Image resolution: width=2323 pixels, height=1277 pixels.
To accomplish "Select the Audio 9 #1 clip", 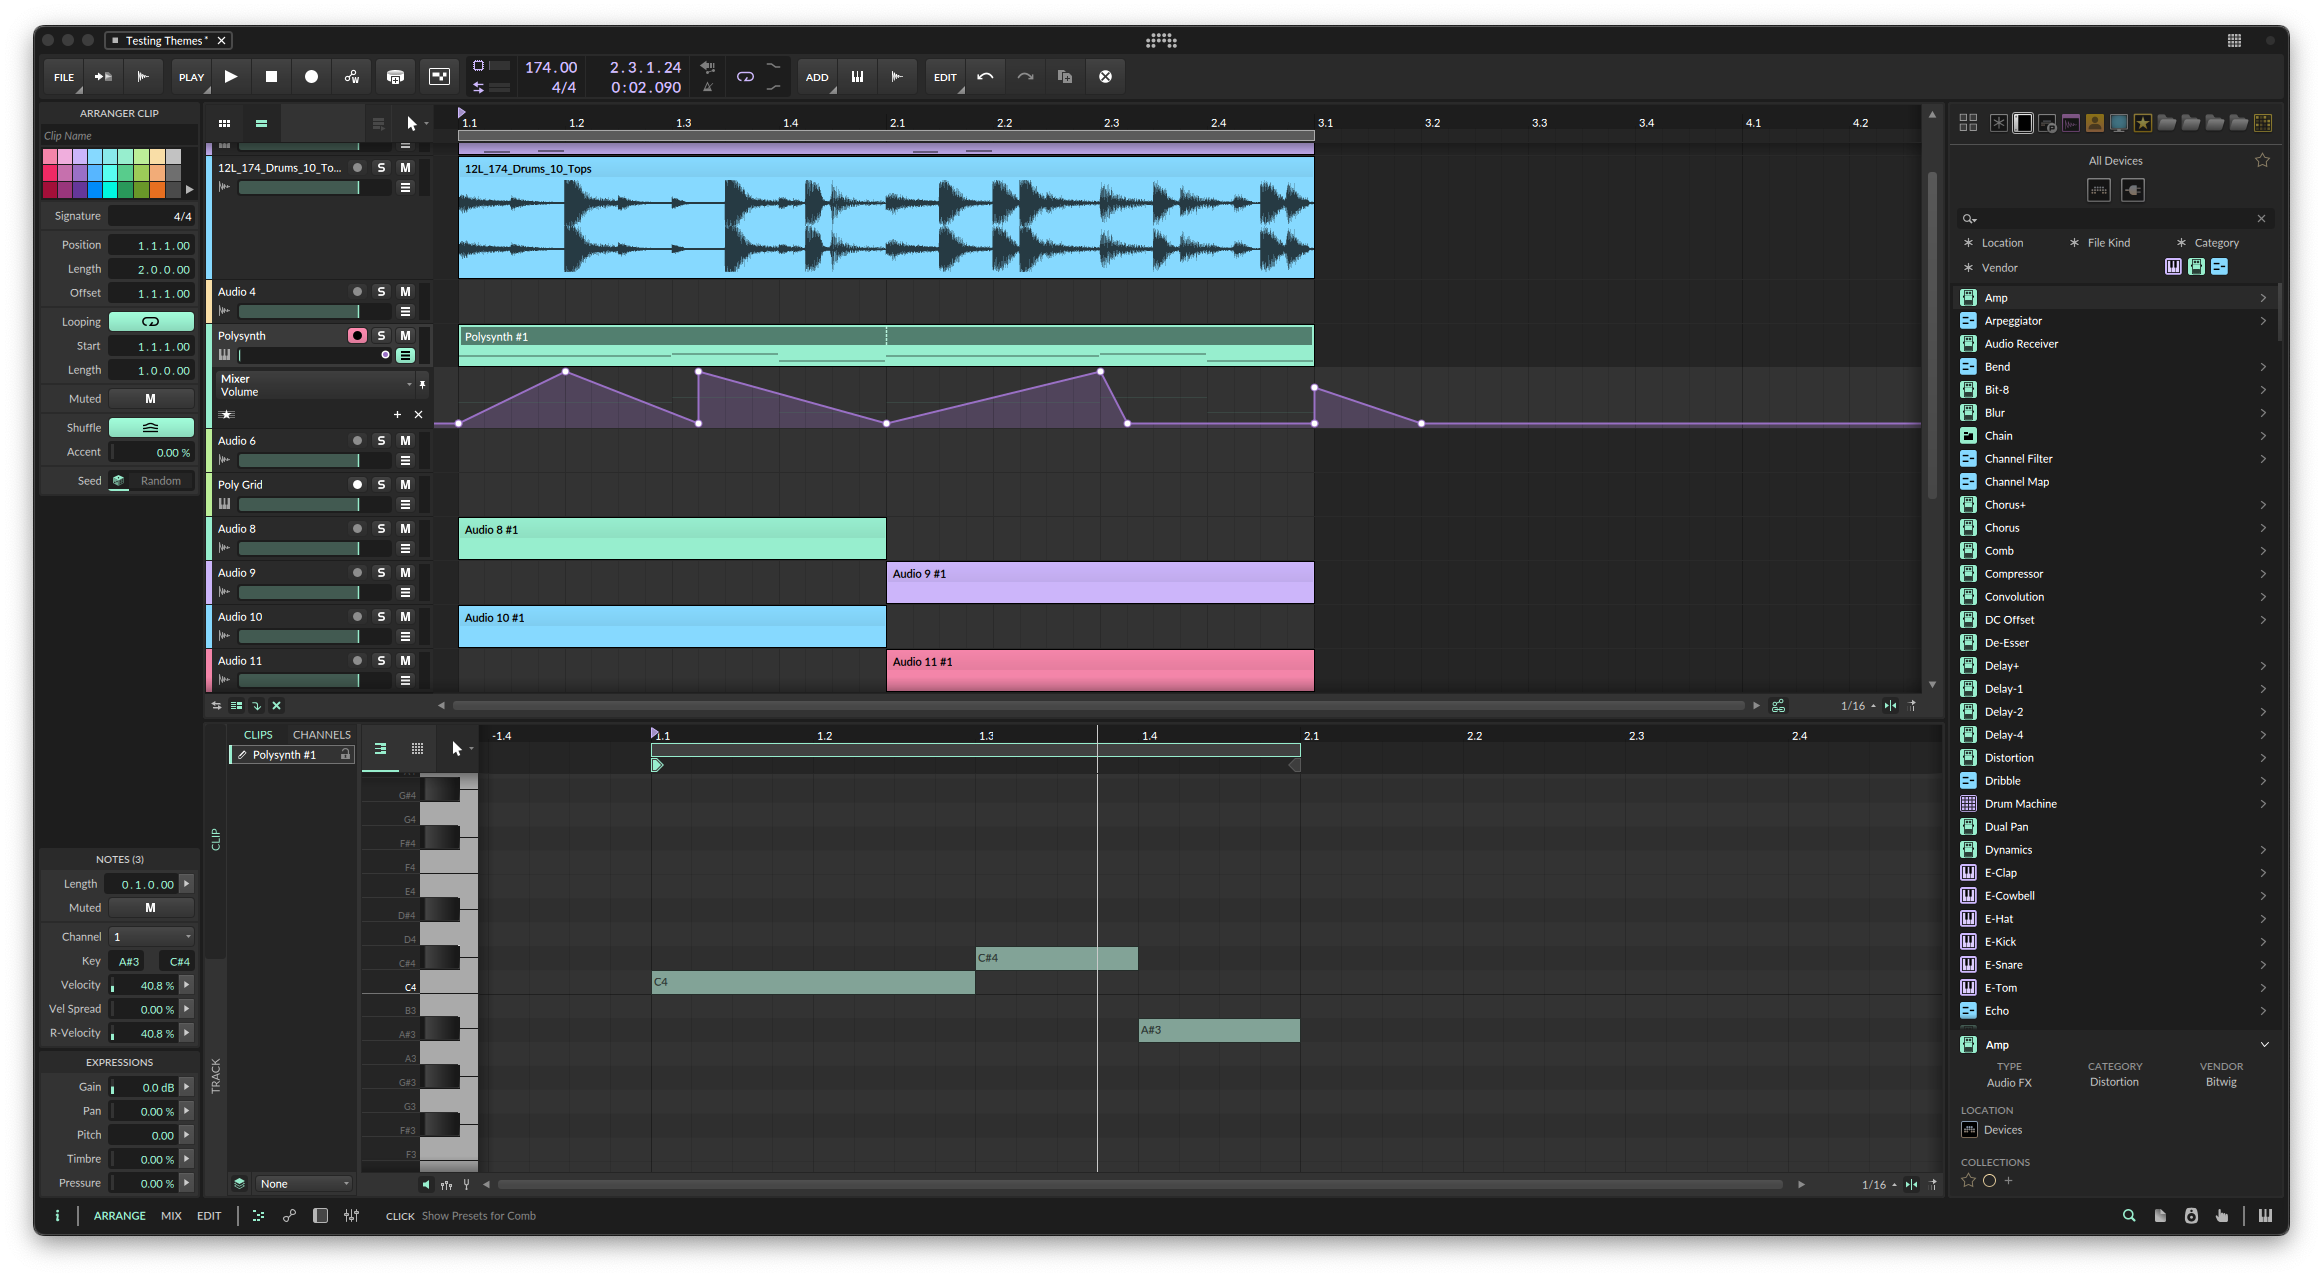I will (x=1099, y=582).
